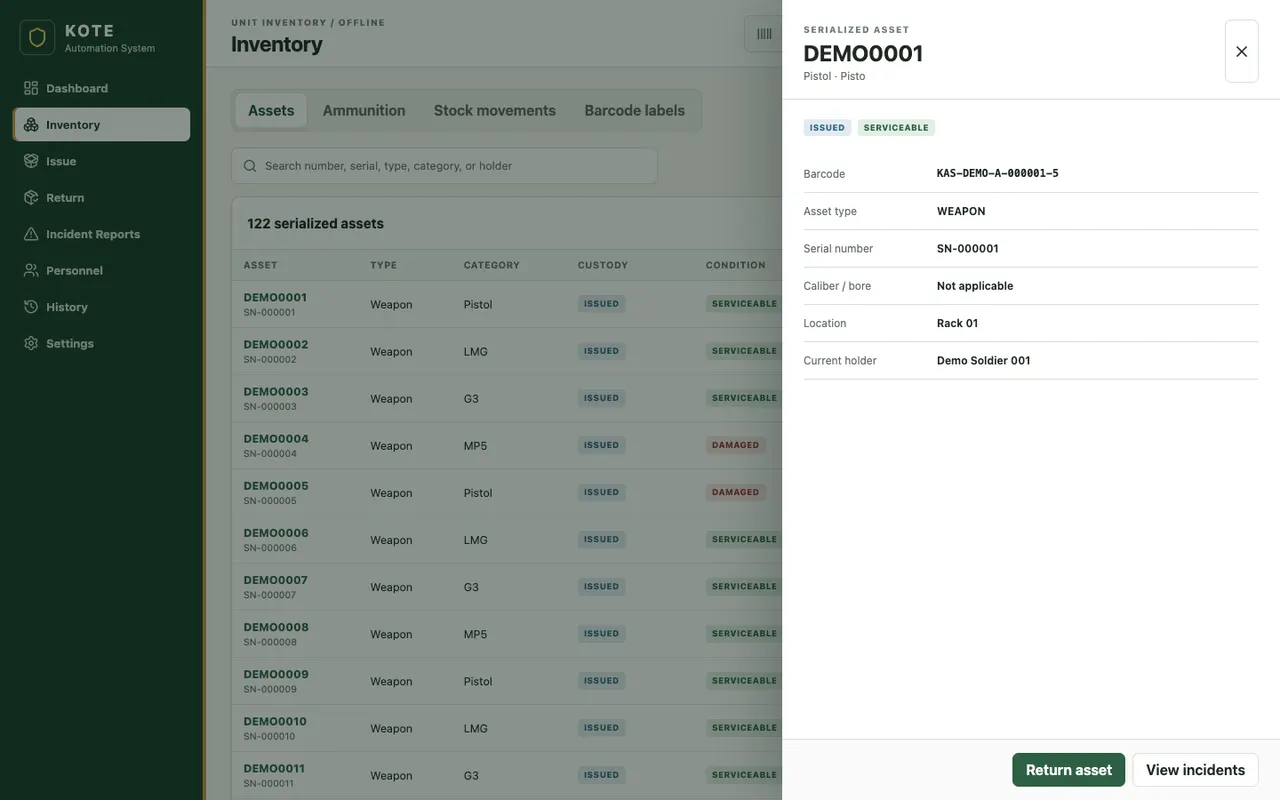Navigate to Personnel
Screen dimensions: 1280x800
click(101, 271)
